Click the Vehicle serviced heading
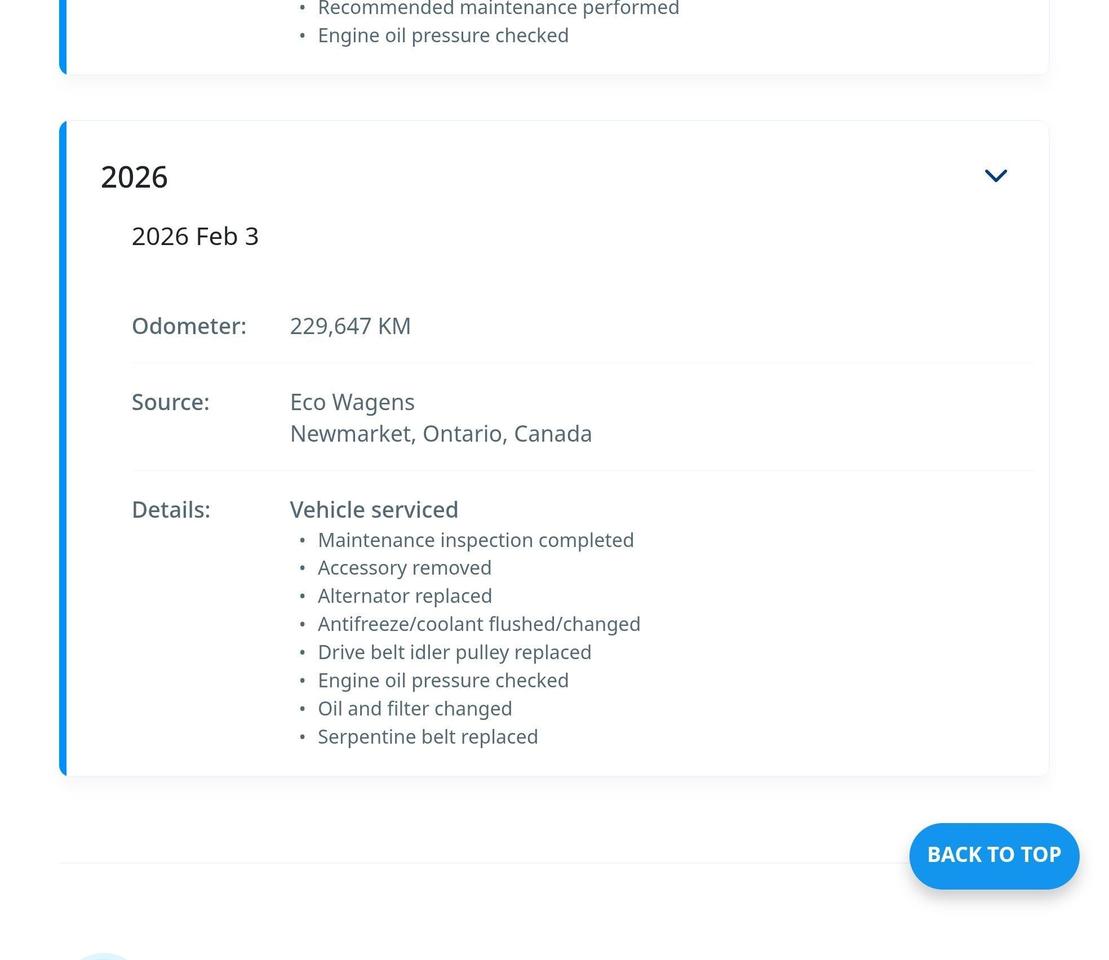Image resolution: width=1109 pixels, height=960 pixels. [x=374, y=510]
